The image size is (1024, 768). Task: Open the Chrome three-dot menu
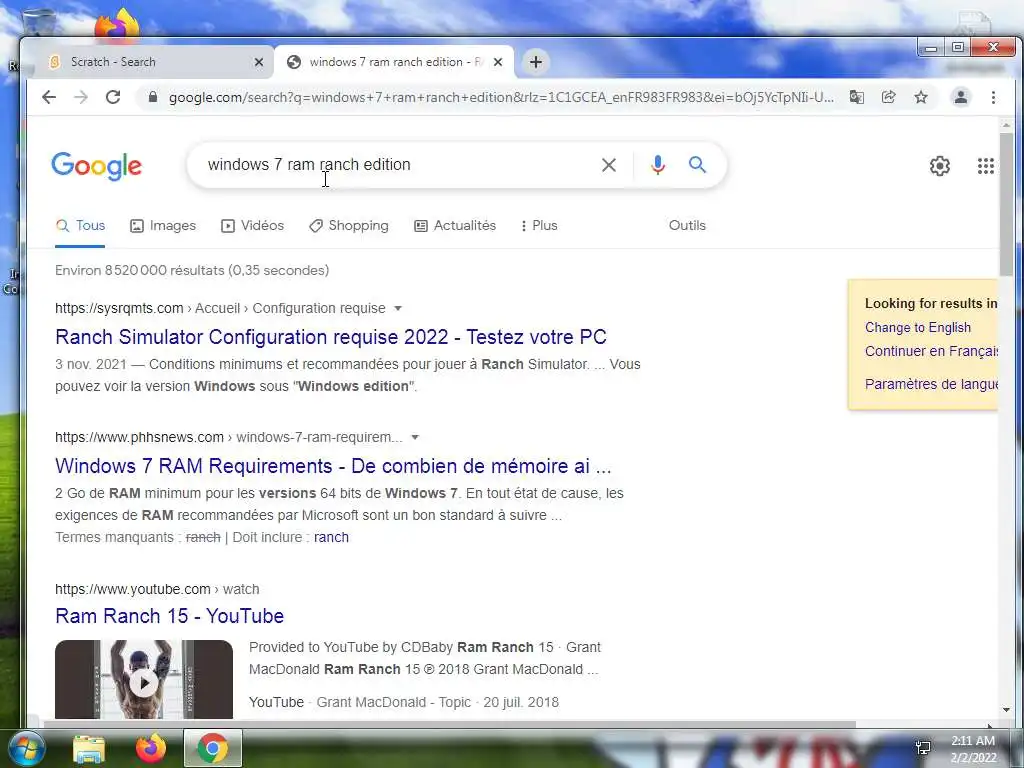[993, 97]
